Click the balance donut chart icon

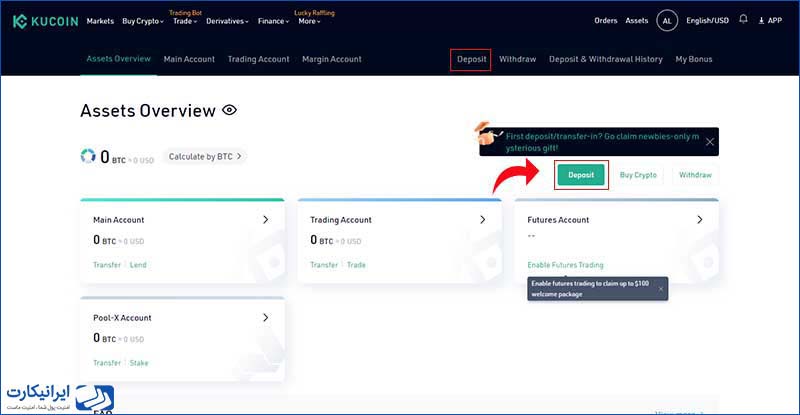[x=88, y=156]
